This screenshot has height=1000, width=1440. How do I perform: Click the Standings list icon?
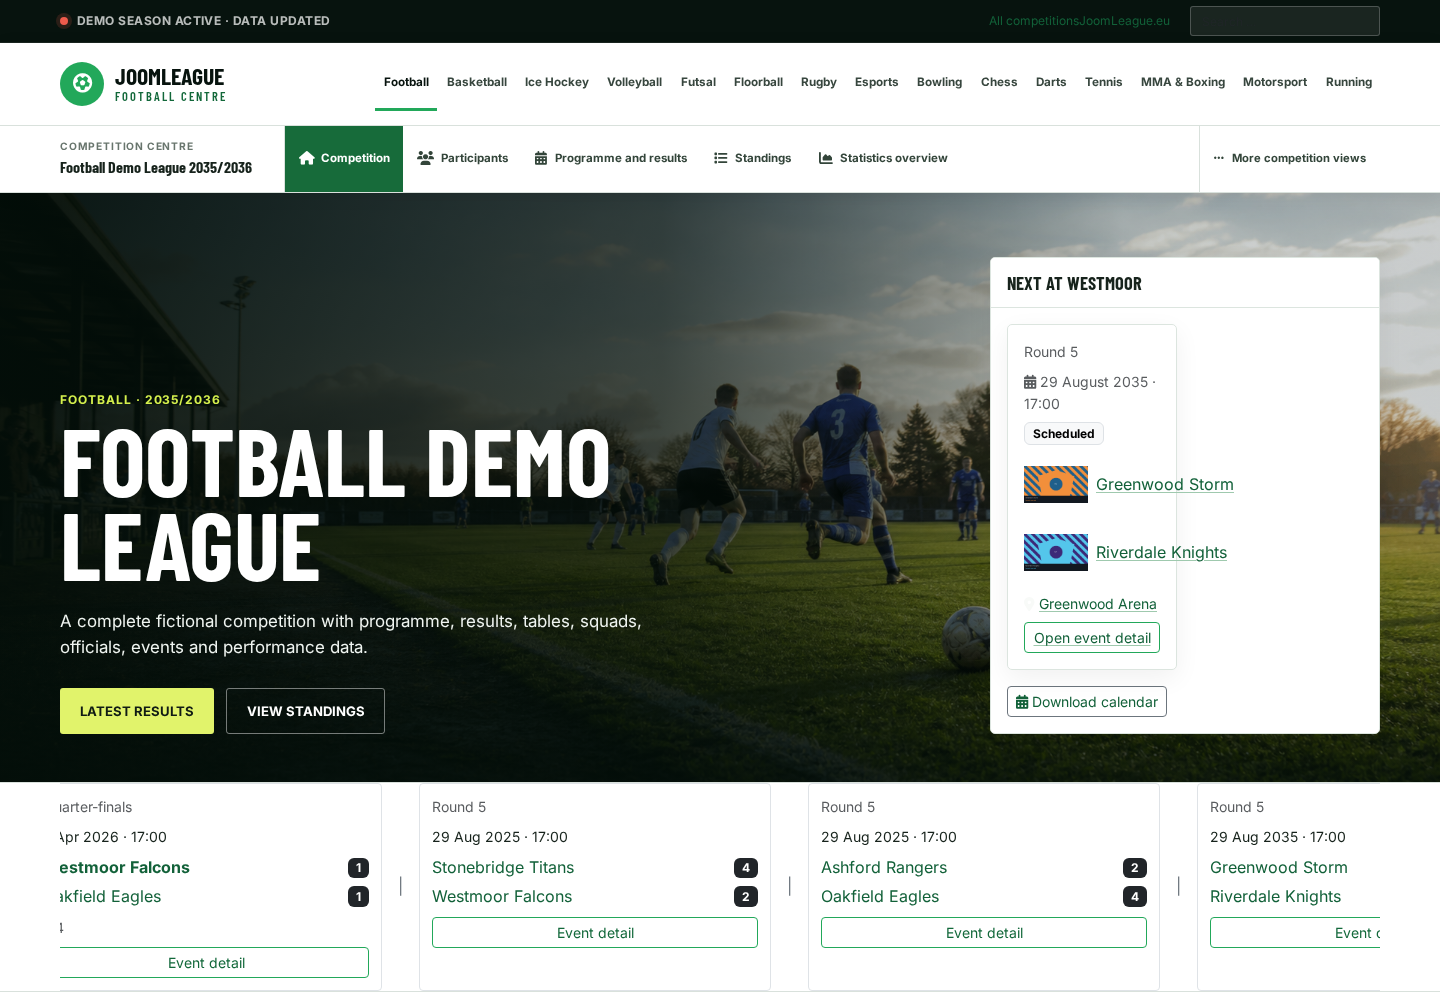[721, 158]
